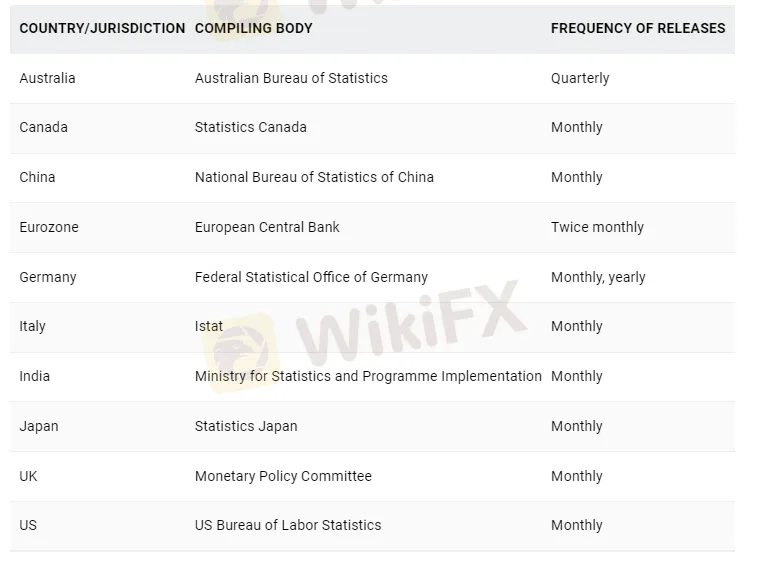Click the WikiFX watermark logo icon

pos(240,340)
